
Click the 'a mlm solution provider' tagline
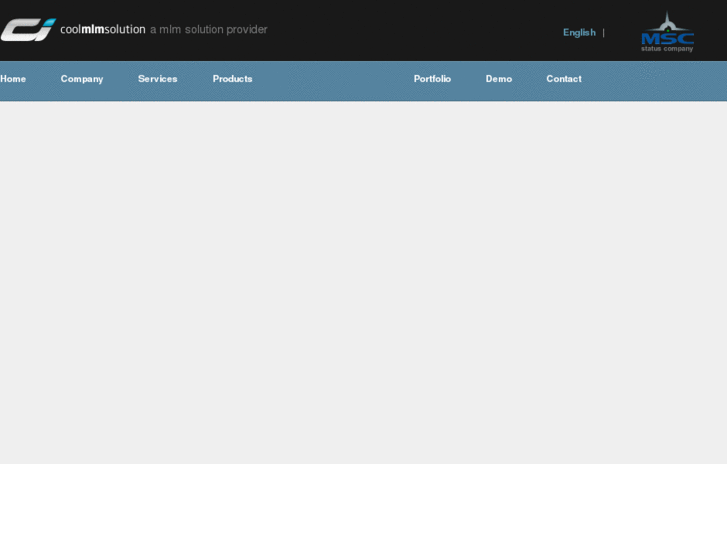[x=209, y=30]
